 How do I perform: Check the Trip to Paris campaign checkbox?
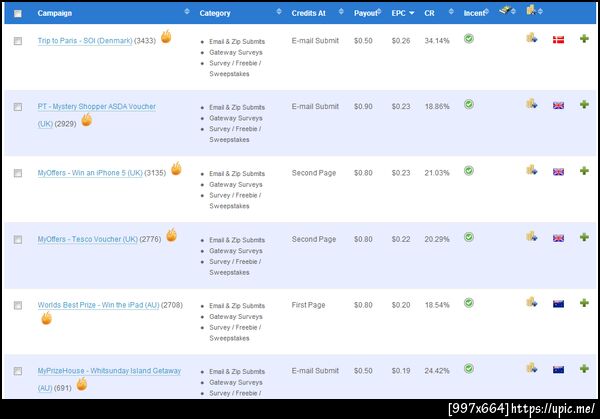(18, 41)
